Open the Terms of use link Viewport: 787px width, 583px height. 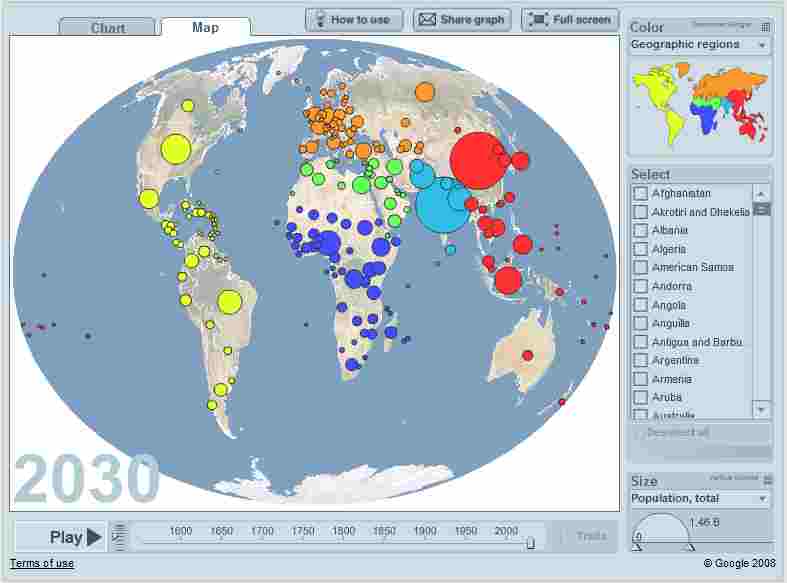coord(42,563)
